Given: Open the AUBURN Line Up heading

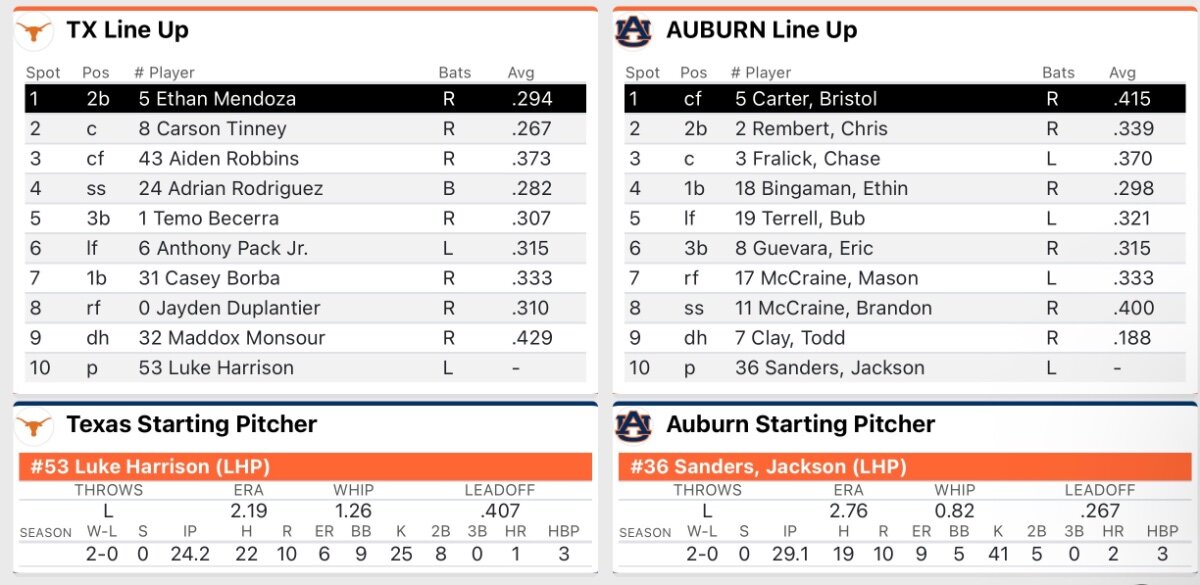Looking at the screenshot, I should point(761,31).
